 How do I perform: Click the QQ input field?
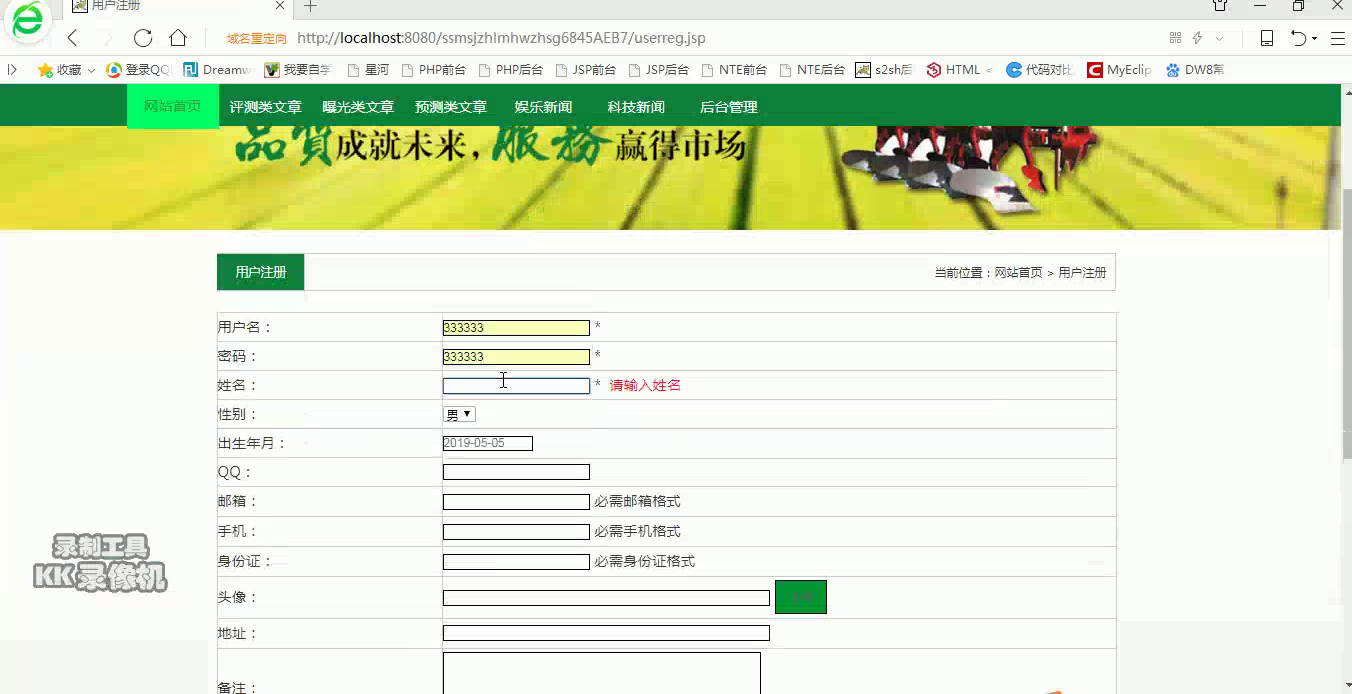[x=516, y=472]
